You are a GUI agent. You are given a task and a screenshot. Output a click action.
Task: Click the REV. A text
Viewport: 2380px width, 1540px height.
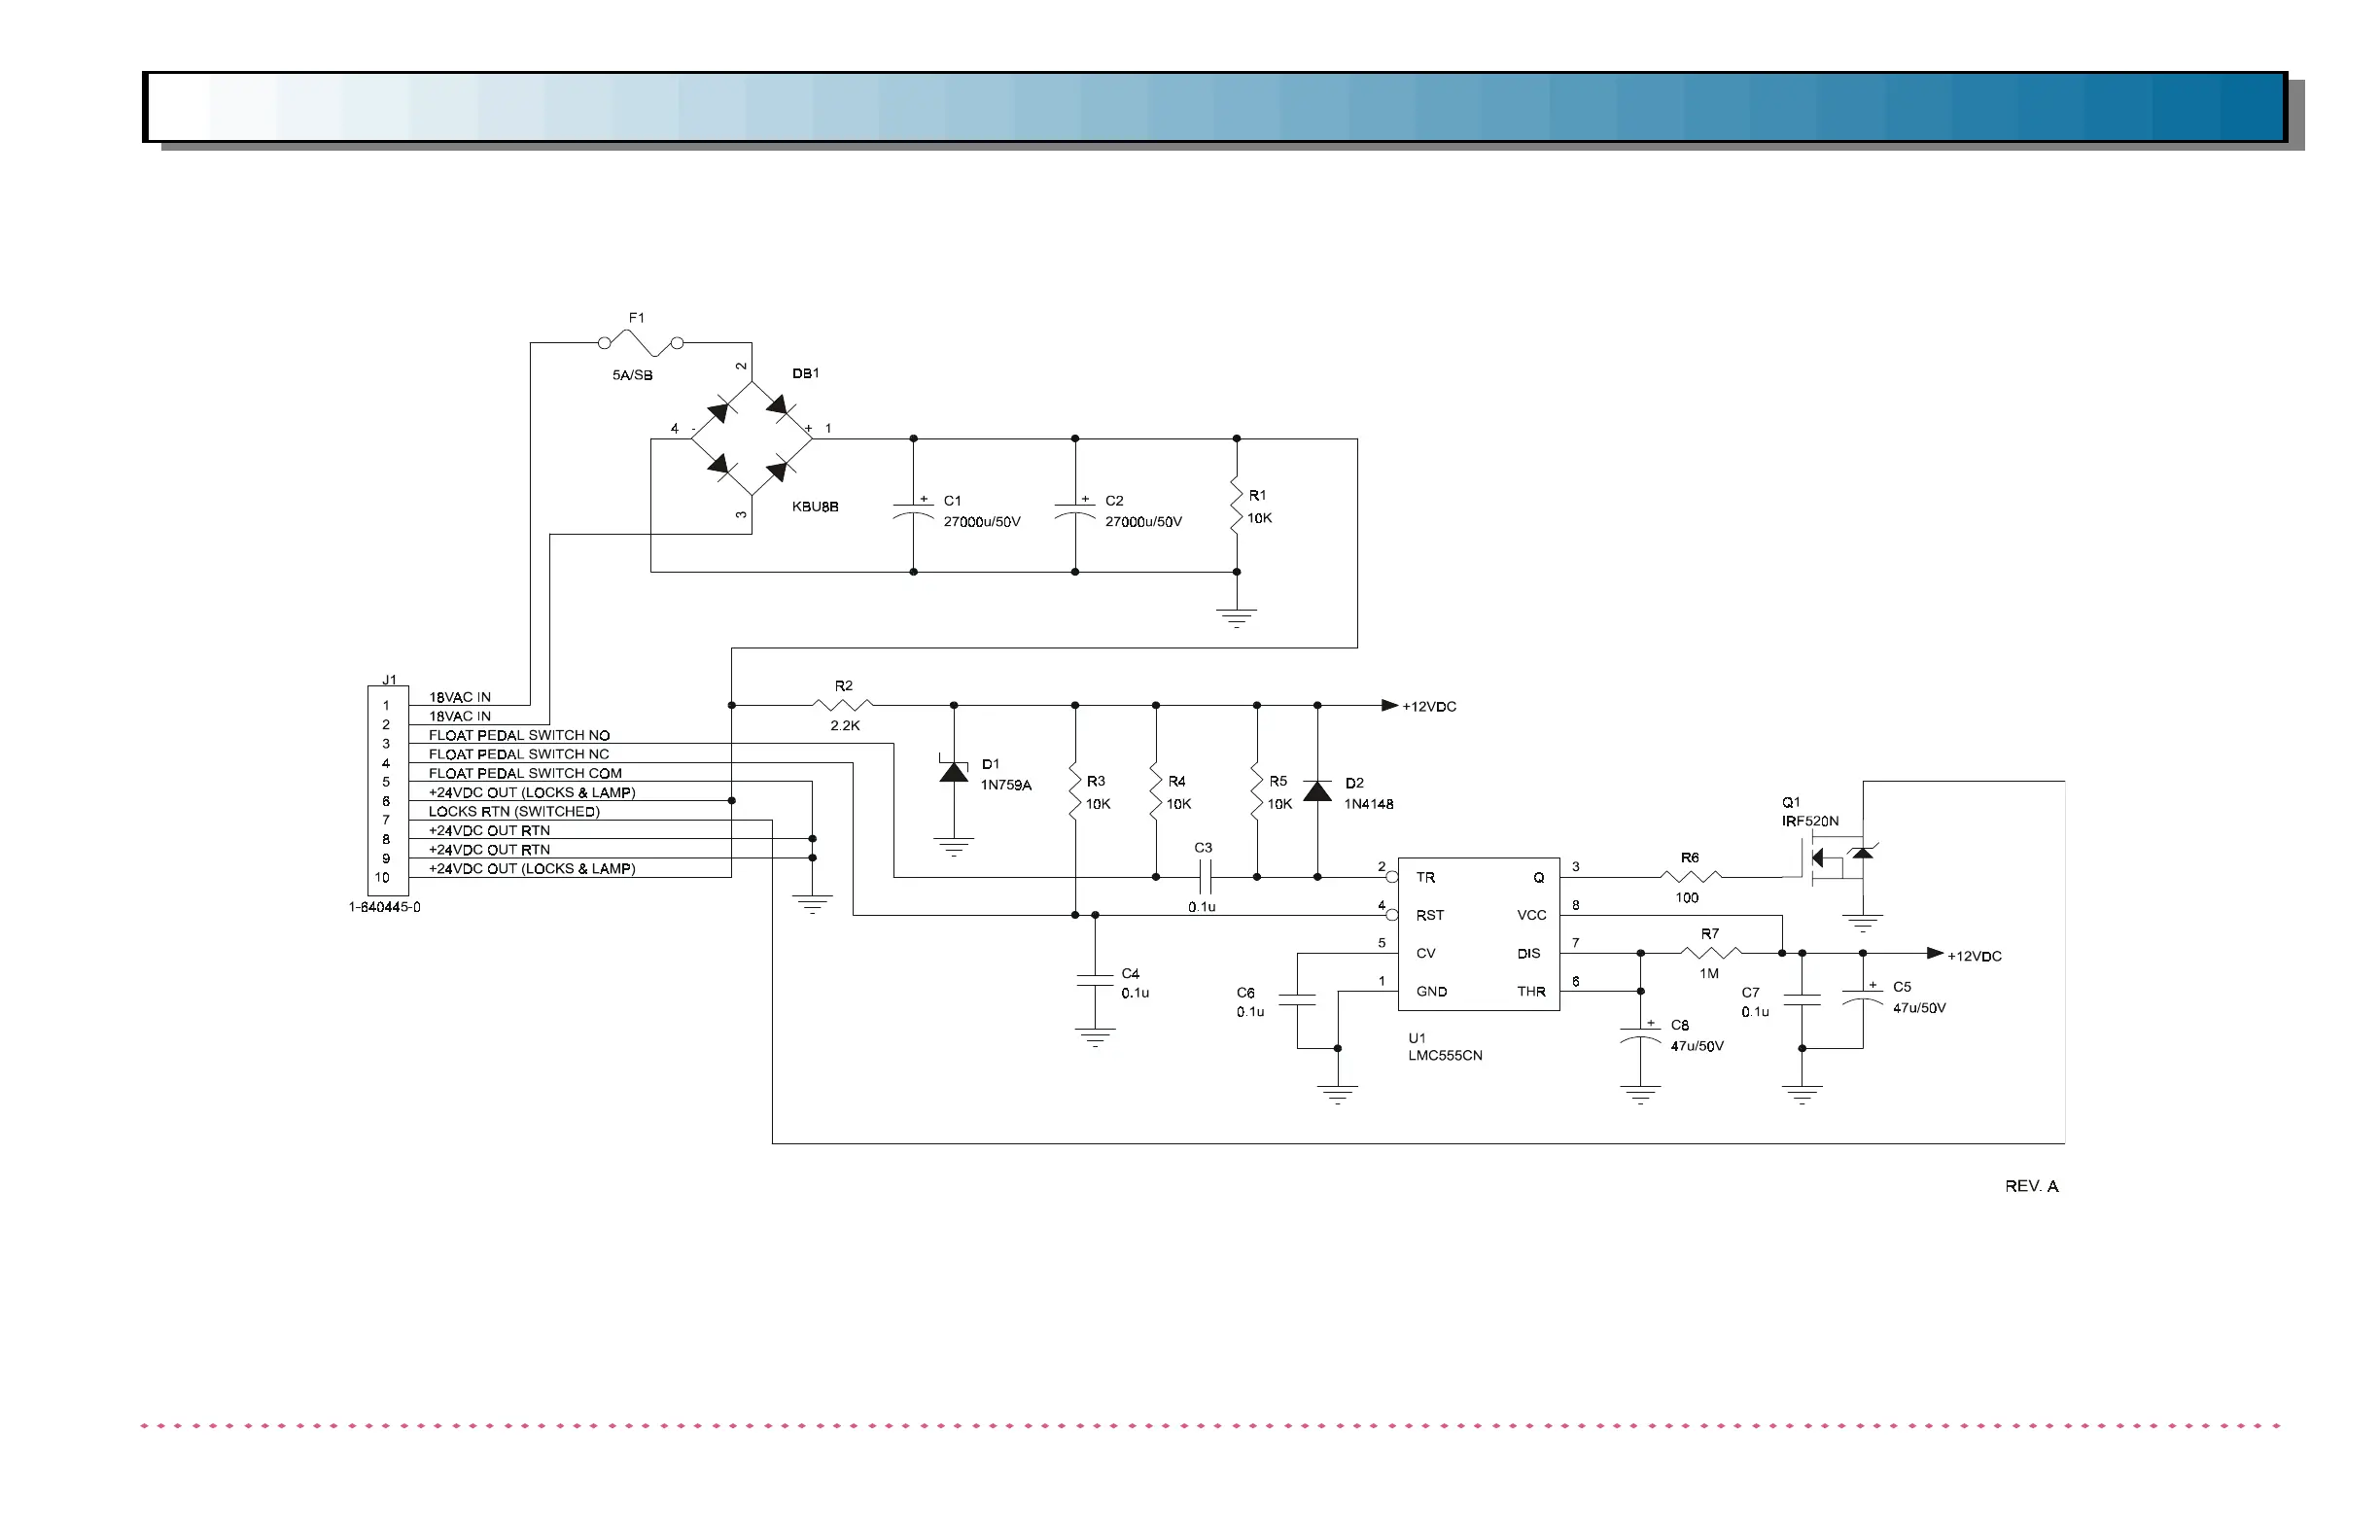point(2031,1186)
